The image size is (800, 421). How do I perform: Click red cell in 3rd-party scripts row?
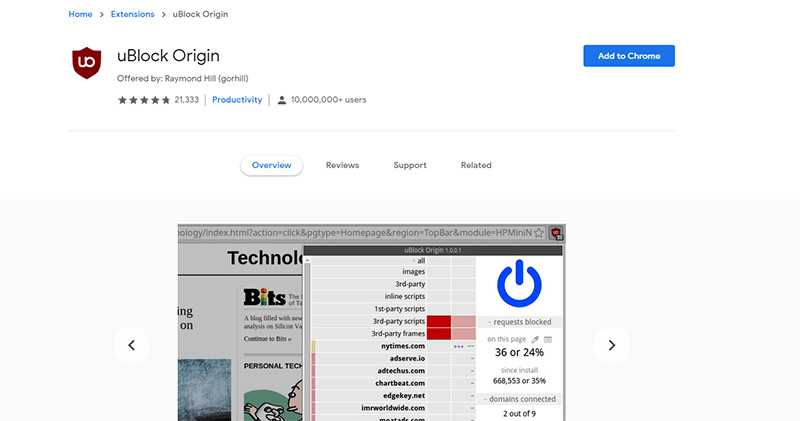[439, 321]
